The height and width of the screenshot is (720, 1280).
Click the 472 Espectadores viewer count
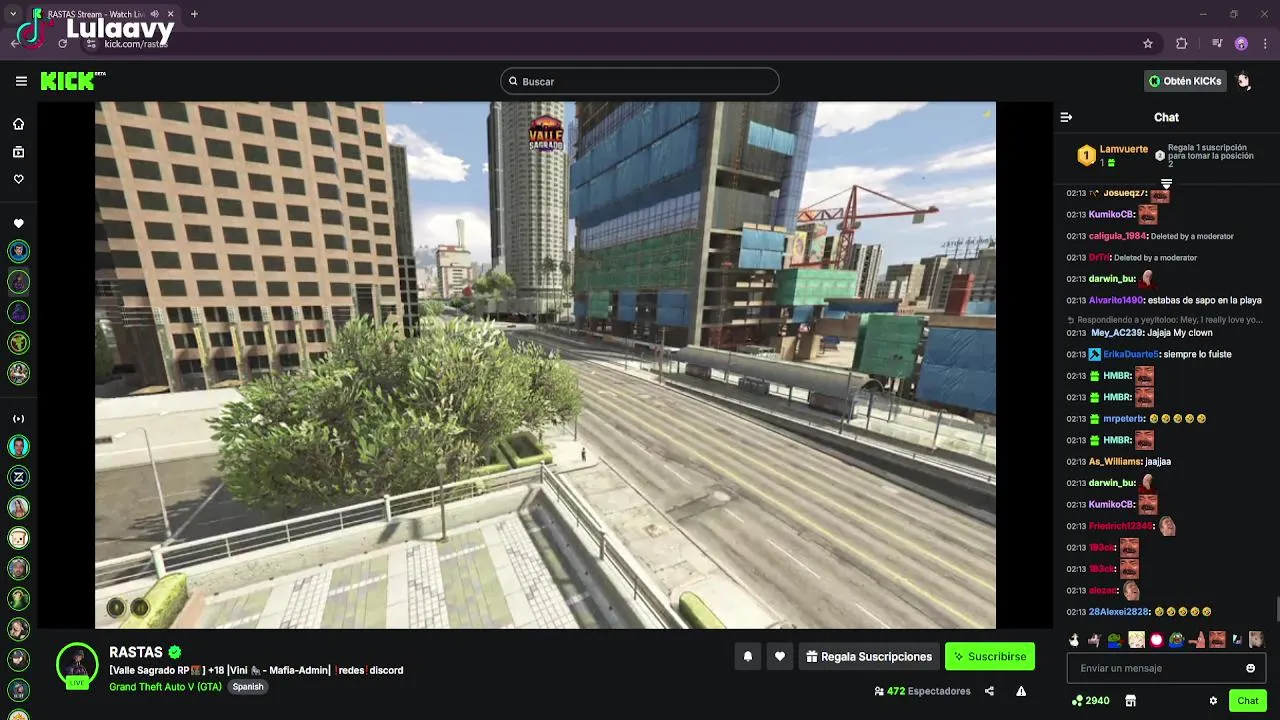click(x=922, y=691)
